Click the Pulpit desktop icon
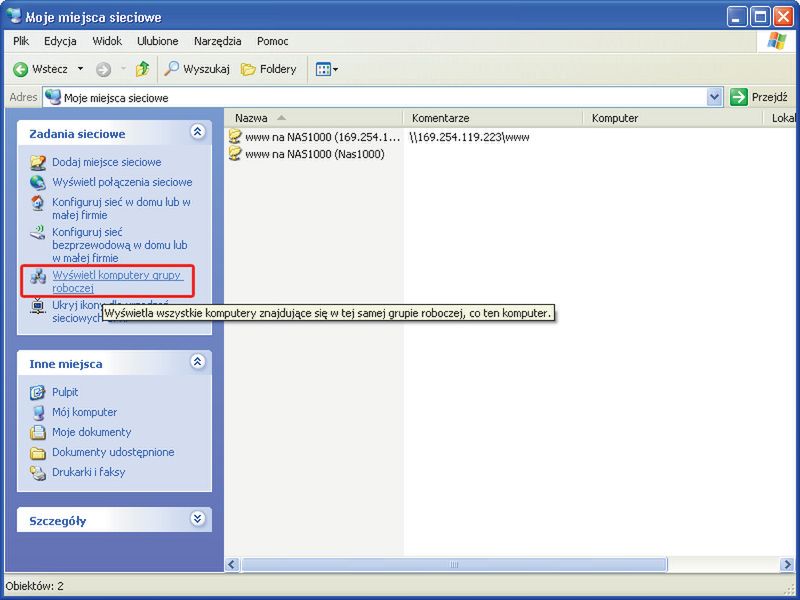The height and width of the screenshot is (600, 800). pos(37,392)
